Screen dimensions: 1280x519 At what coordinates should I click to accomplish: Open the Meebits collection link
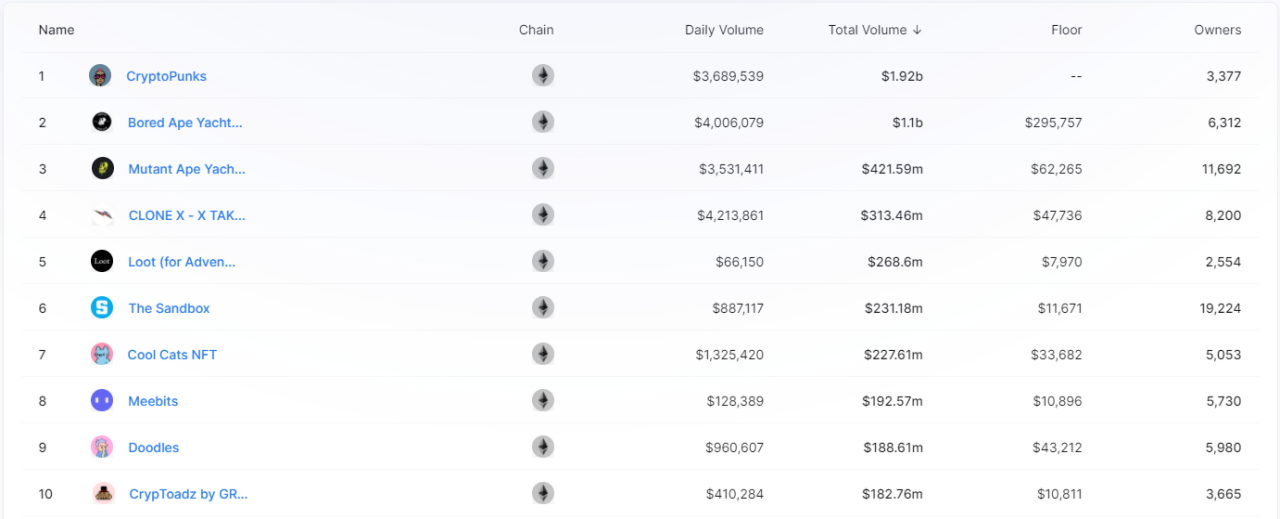[x=153, y=401]
